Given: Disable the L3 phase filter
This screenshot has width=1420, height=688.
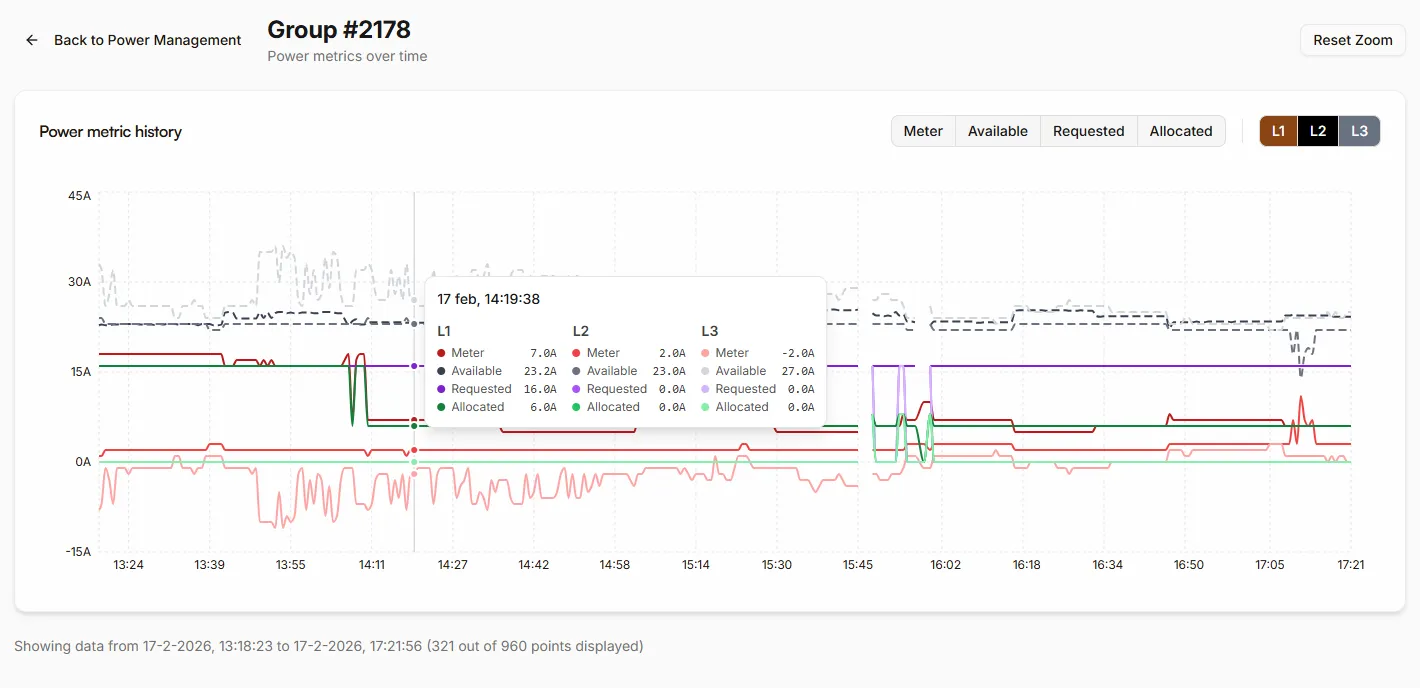Looking at the screenshot, I should [x=1359, y=130].
